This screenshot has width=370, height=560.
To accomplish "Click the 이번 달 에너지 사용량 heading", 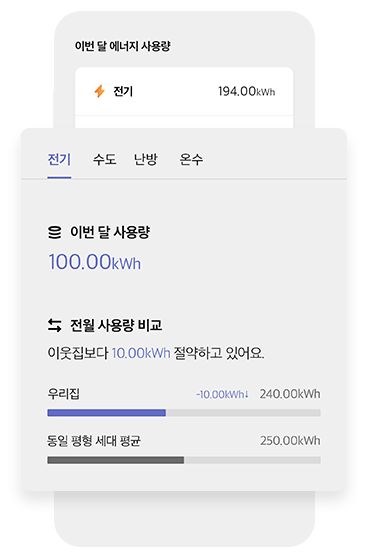I will (x=122, y=46).
